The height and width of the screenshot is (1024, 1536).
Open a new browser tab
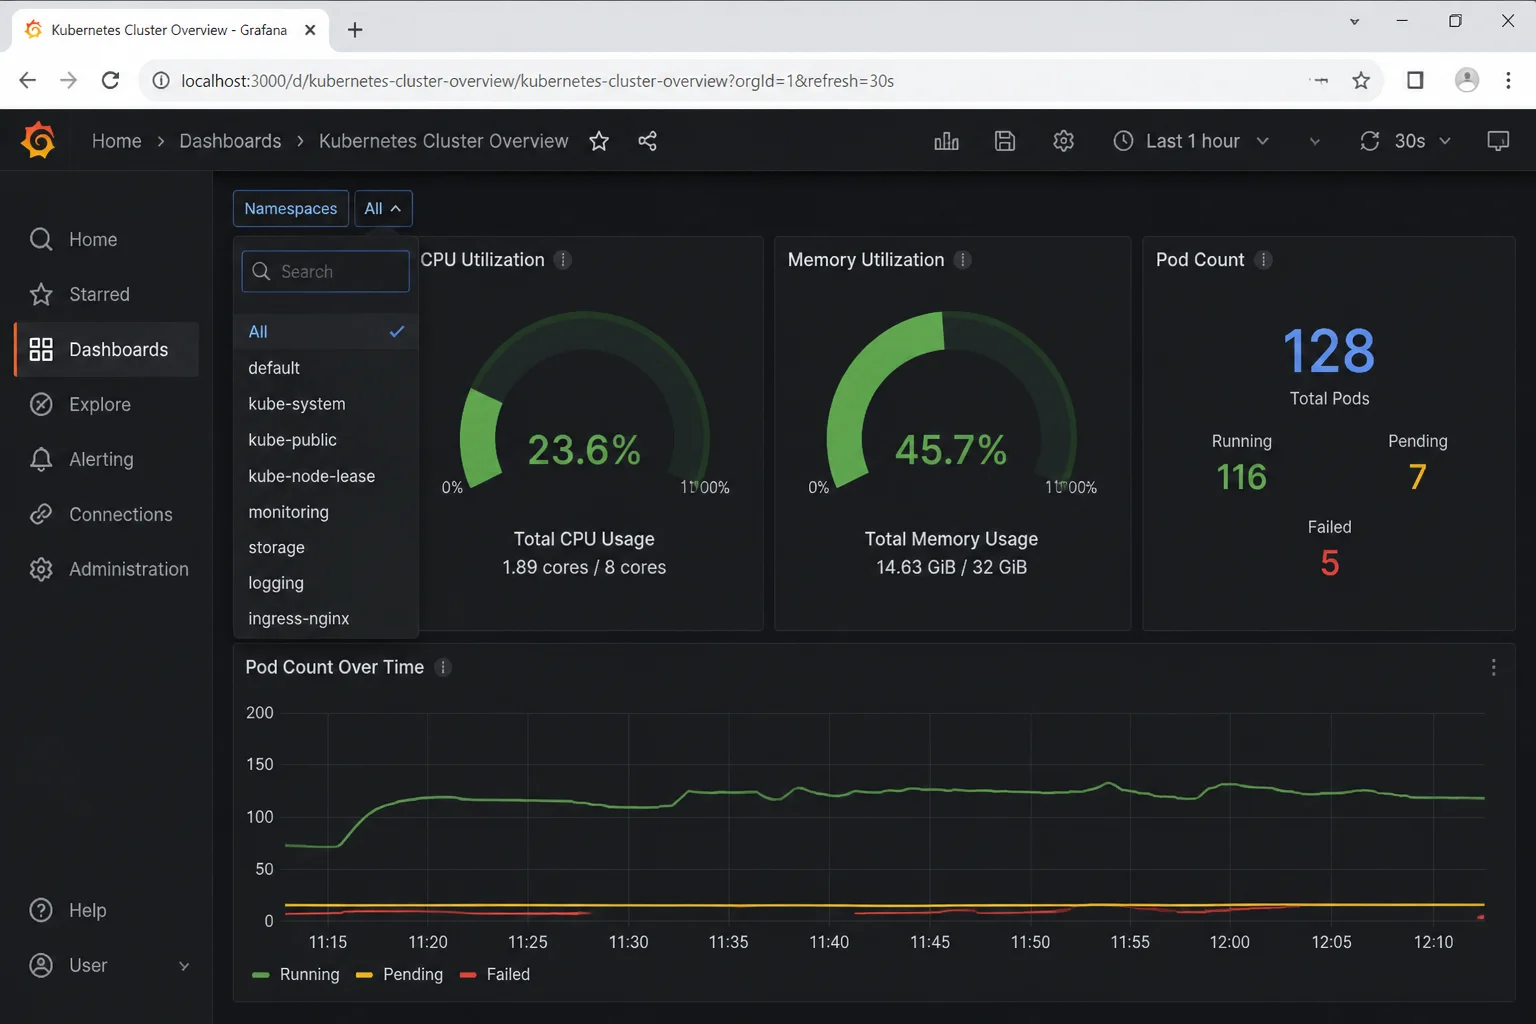click(x=355, y=30)
